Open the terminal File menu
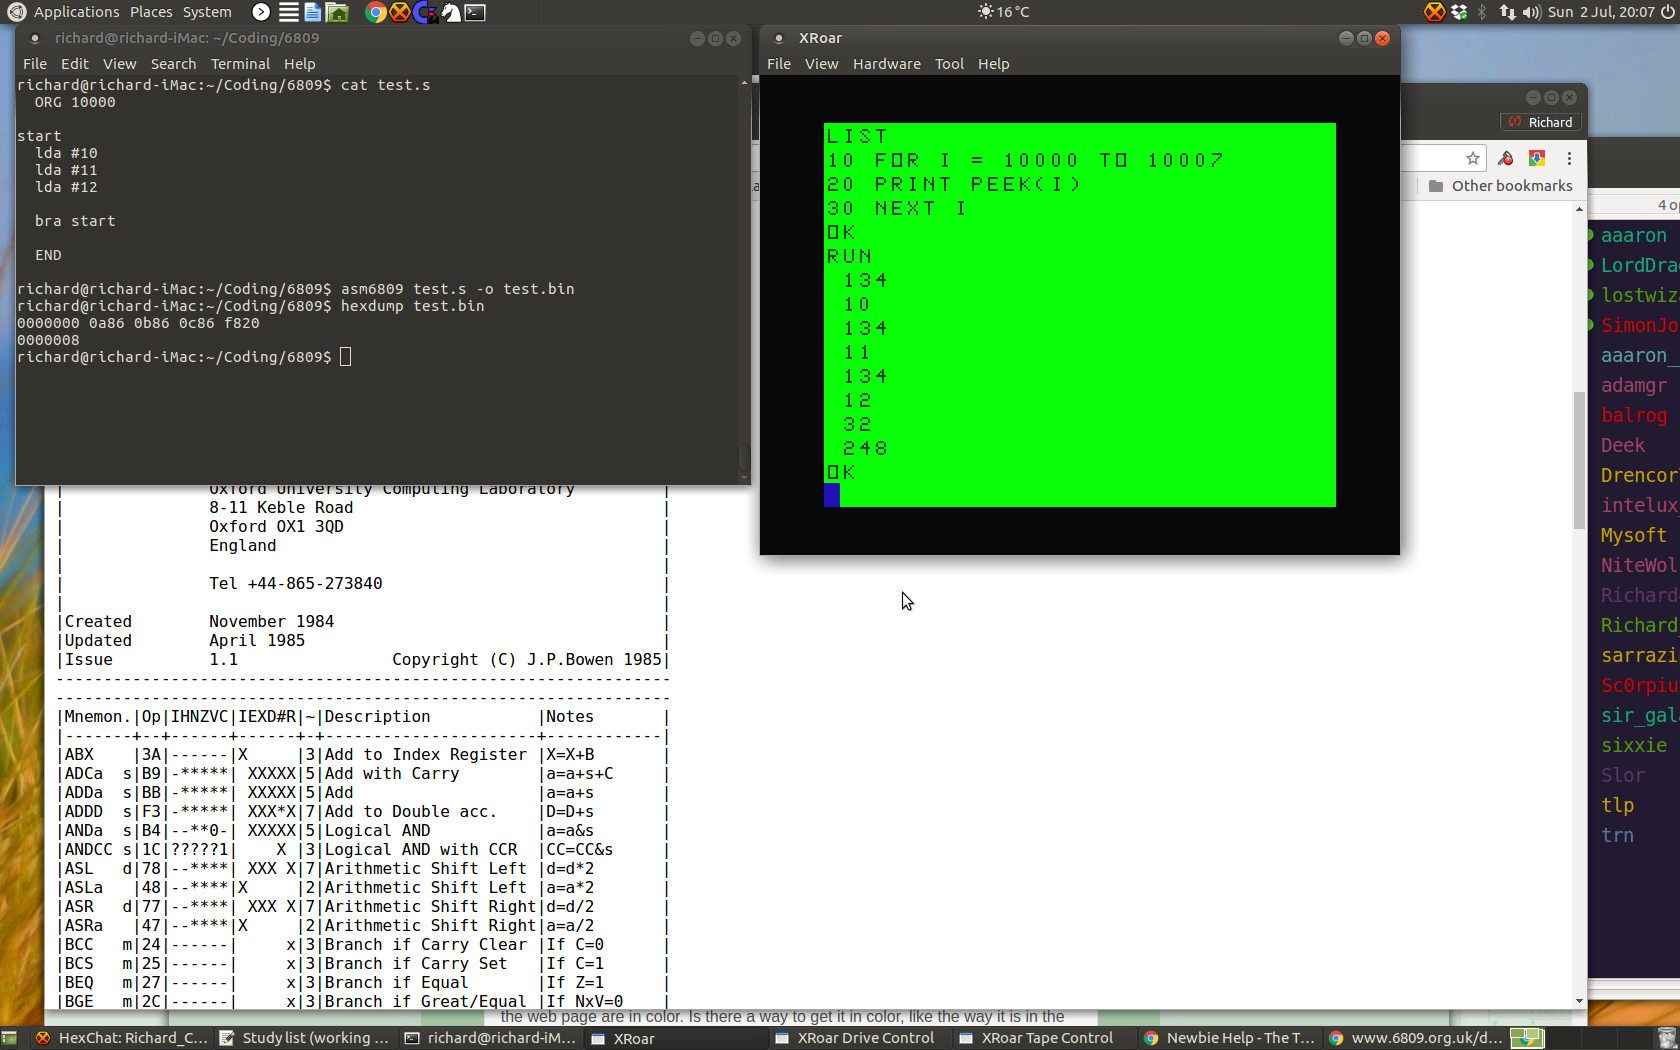The width and height of the screenshot is (1680, 1050). (35, 64)
